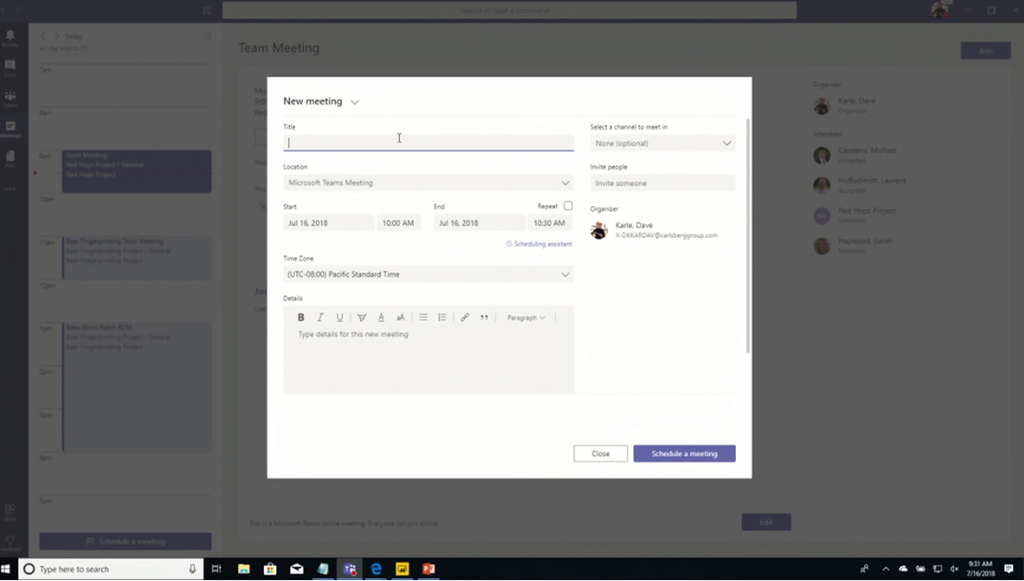
Task: Insert a numbered list
Action: tap(441, 317)
